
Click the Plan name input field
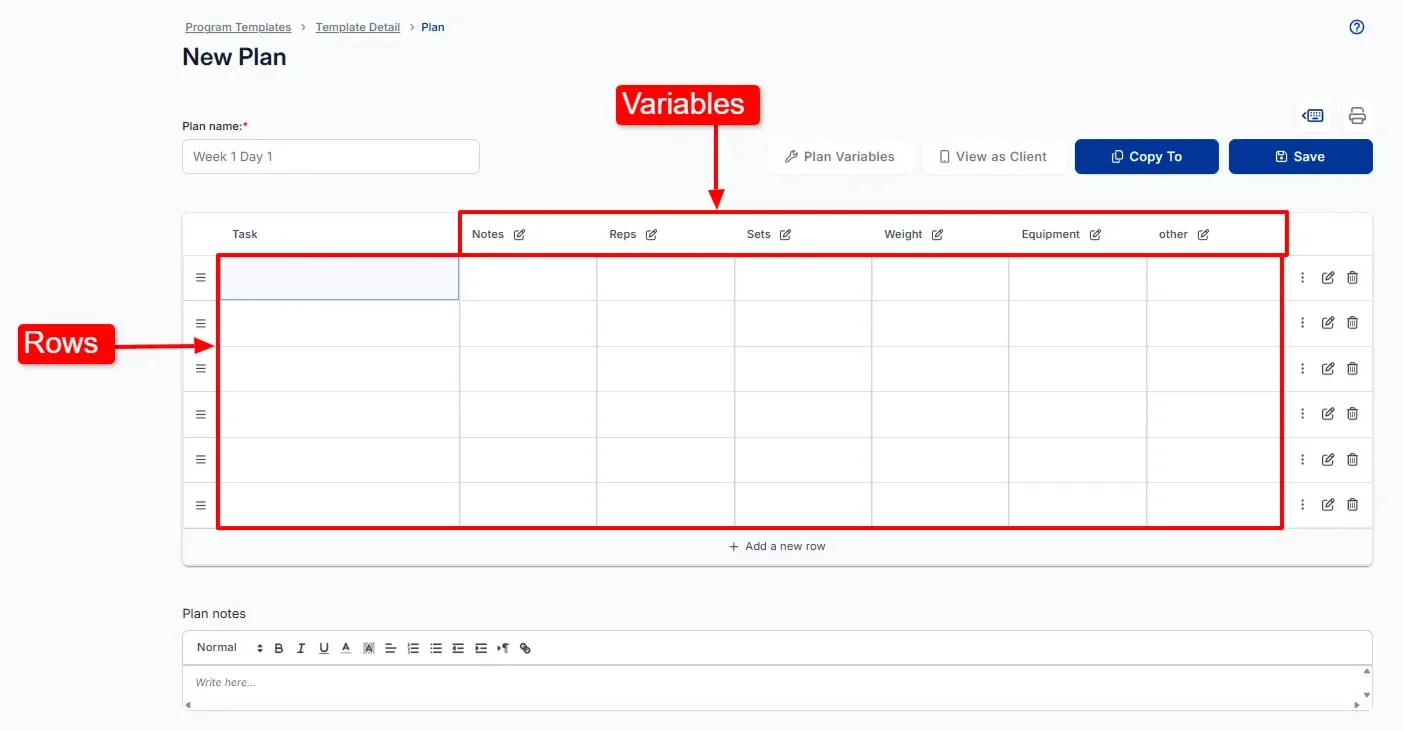331,157
